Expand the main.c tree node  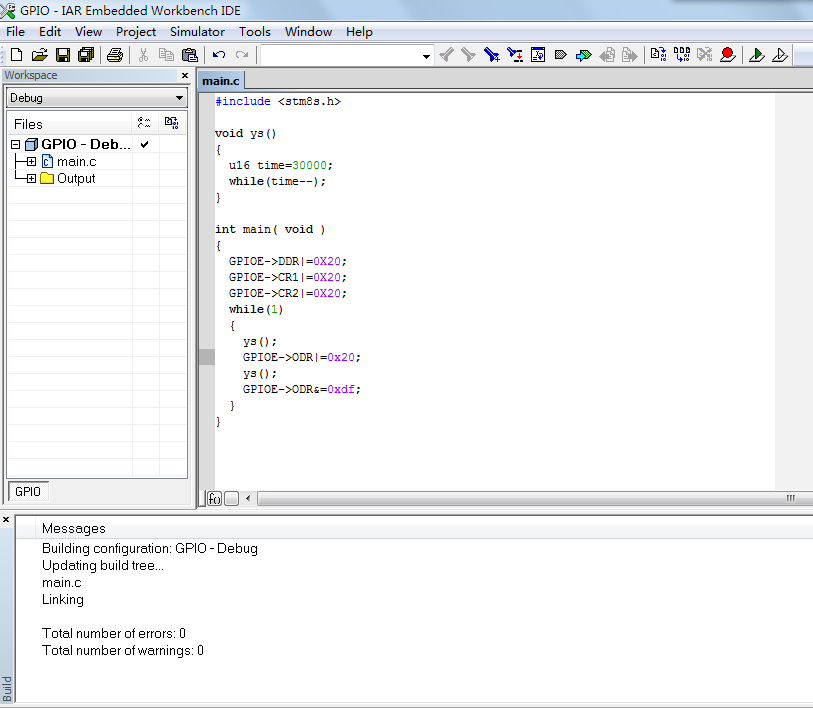31,161
